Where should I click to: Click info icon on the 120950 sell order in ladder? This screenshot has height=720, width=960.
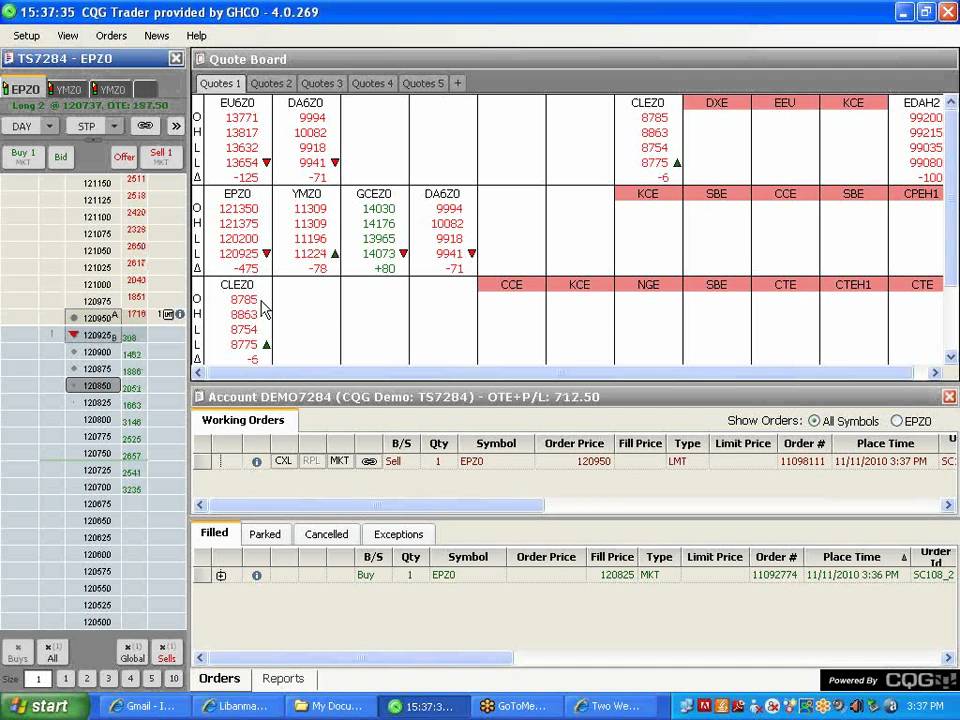pos(180,314)
